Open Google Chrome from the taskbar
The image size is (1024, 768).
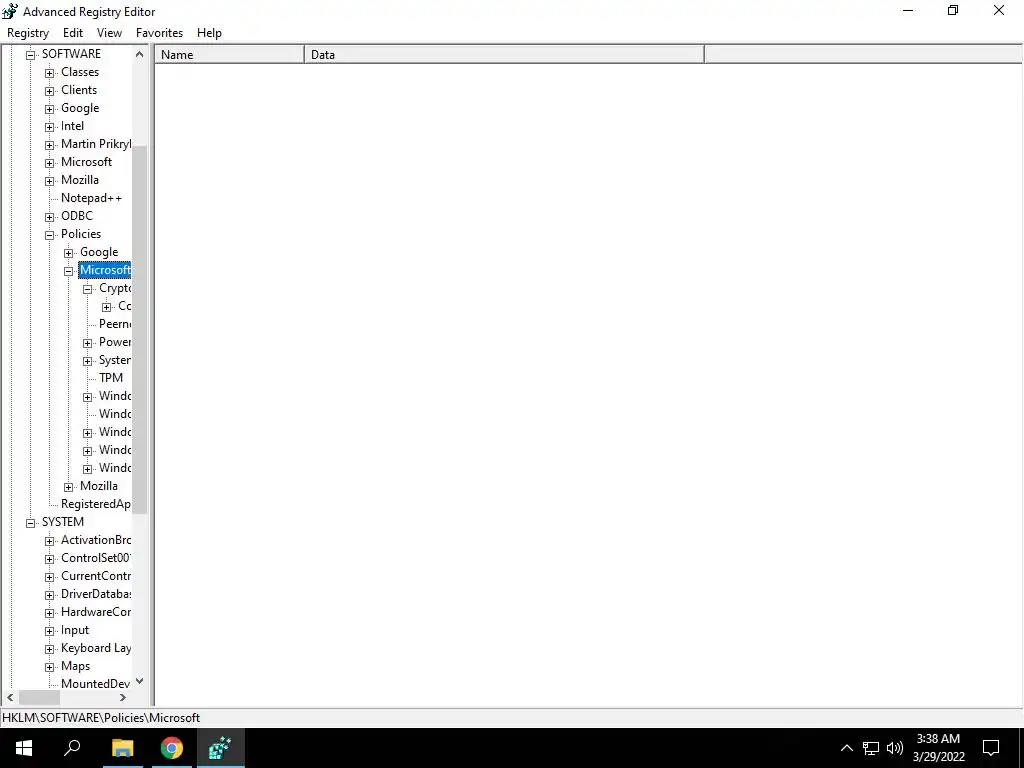(172, 748)
